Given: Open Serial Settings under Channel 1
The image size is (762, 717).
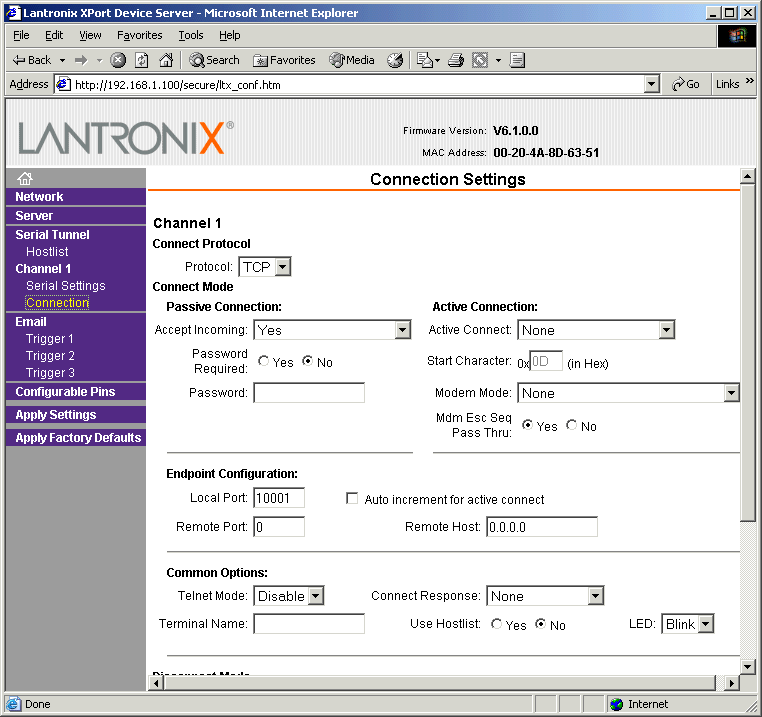Looking at the screenshot, I should pyautogui.click(x=66, y=285).
